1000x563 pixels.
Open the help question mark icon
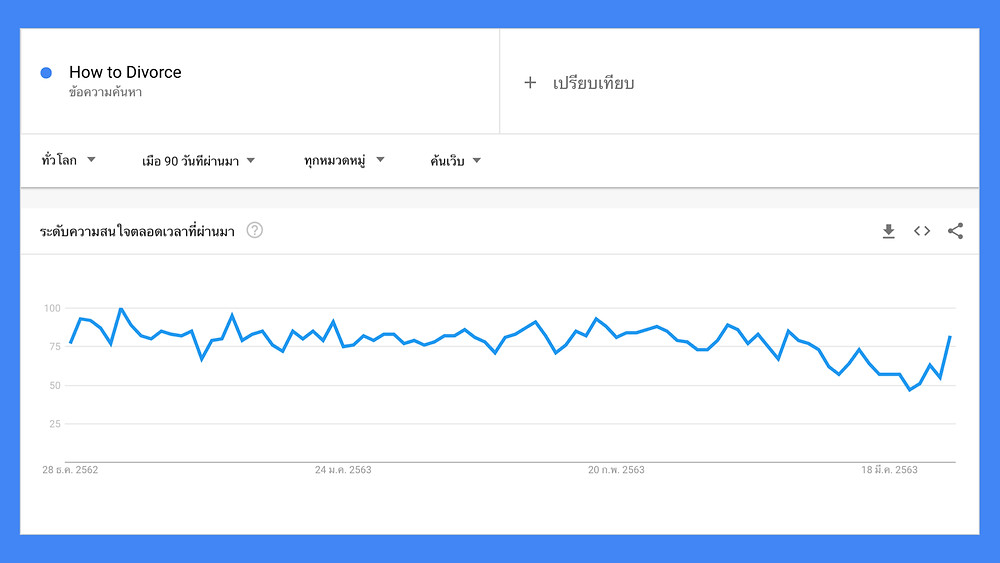point(254,230)
